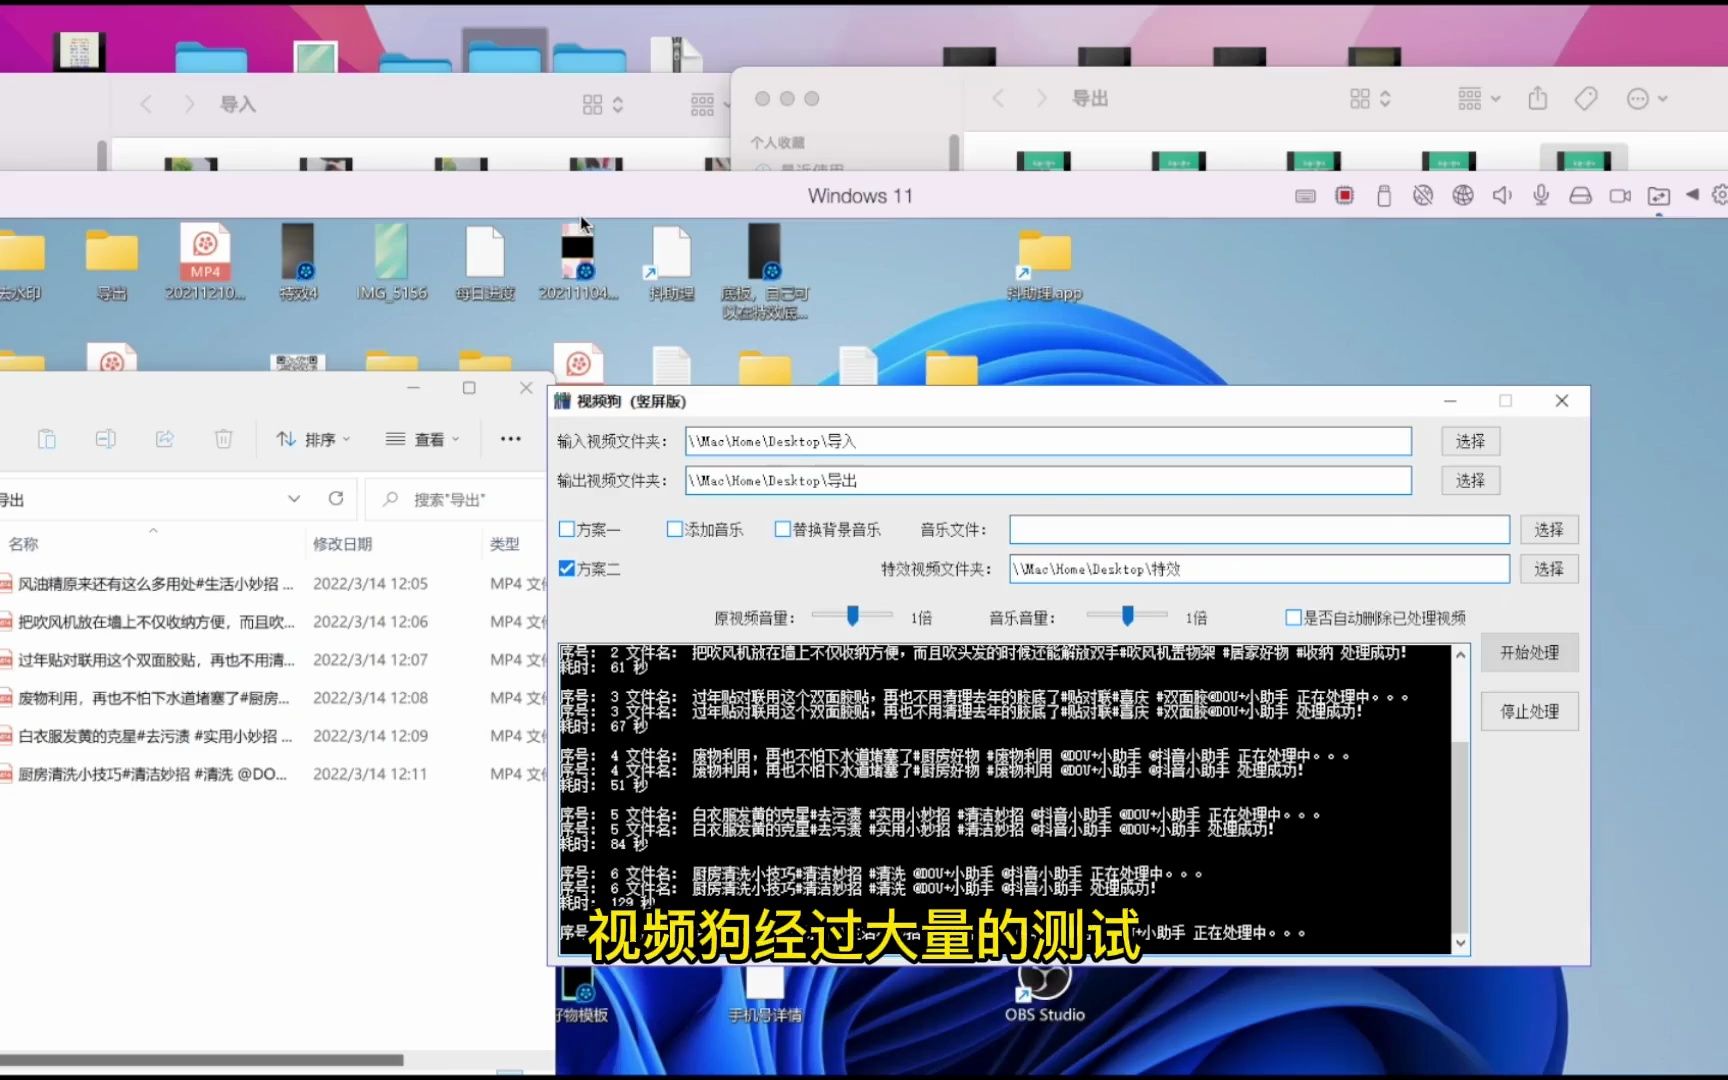Sort by the 名称 column header
Screen dimensions: 1728x1080
(x=23, y=544)
